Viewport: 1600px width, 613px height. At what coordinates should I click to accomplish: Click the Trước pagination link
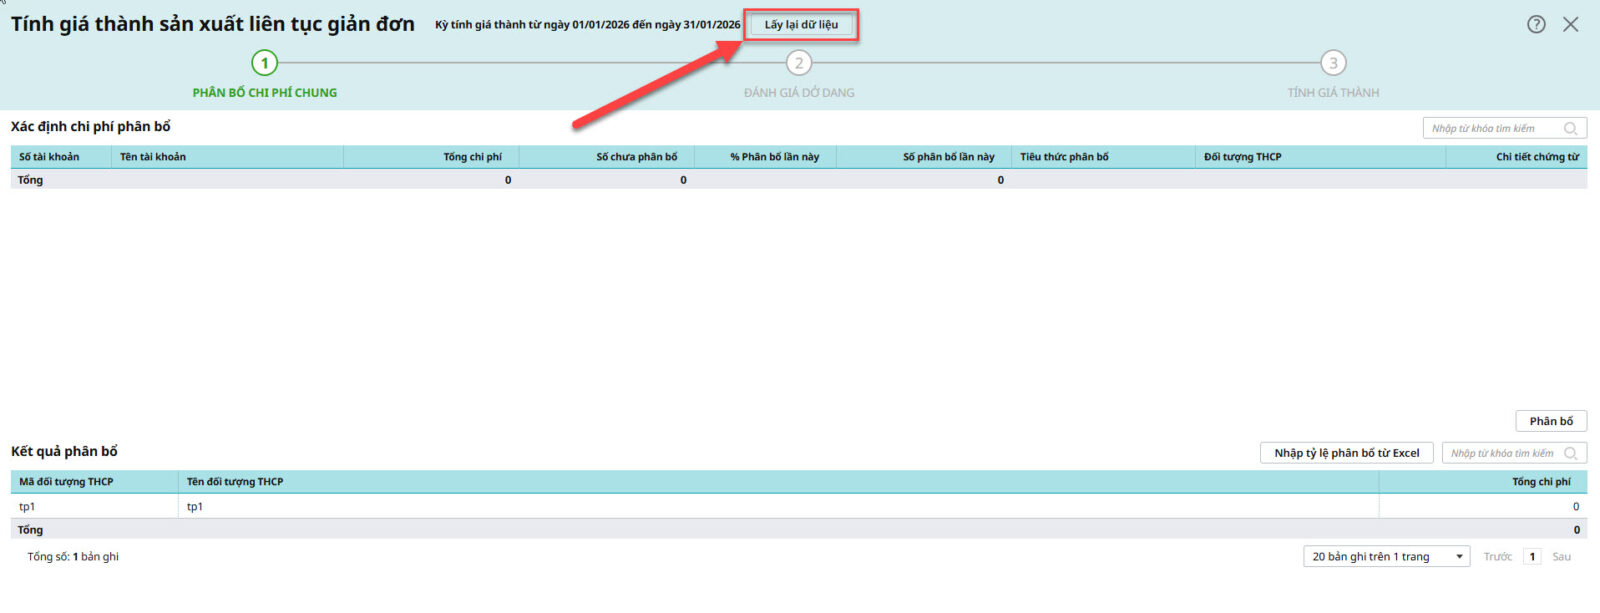[1497, 557]
